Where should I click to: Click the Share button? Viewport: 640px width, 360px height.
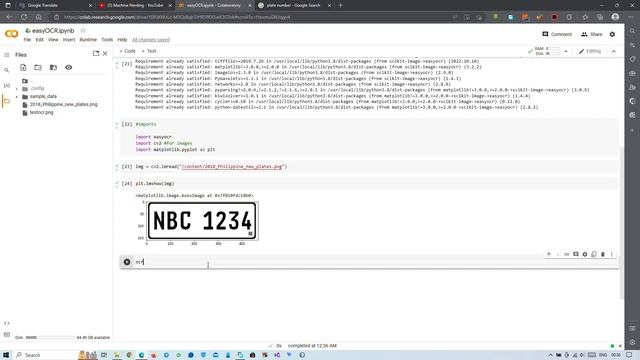point(591,34)
